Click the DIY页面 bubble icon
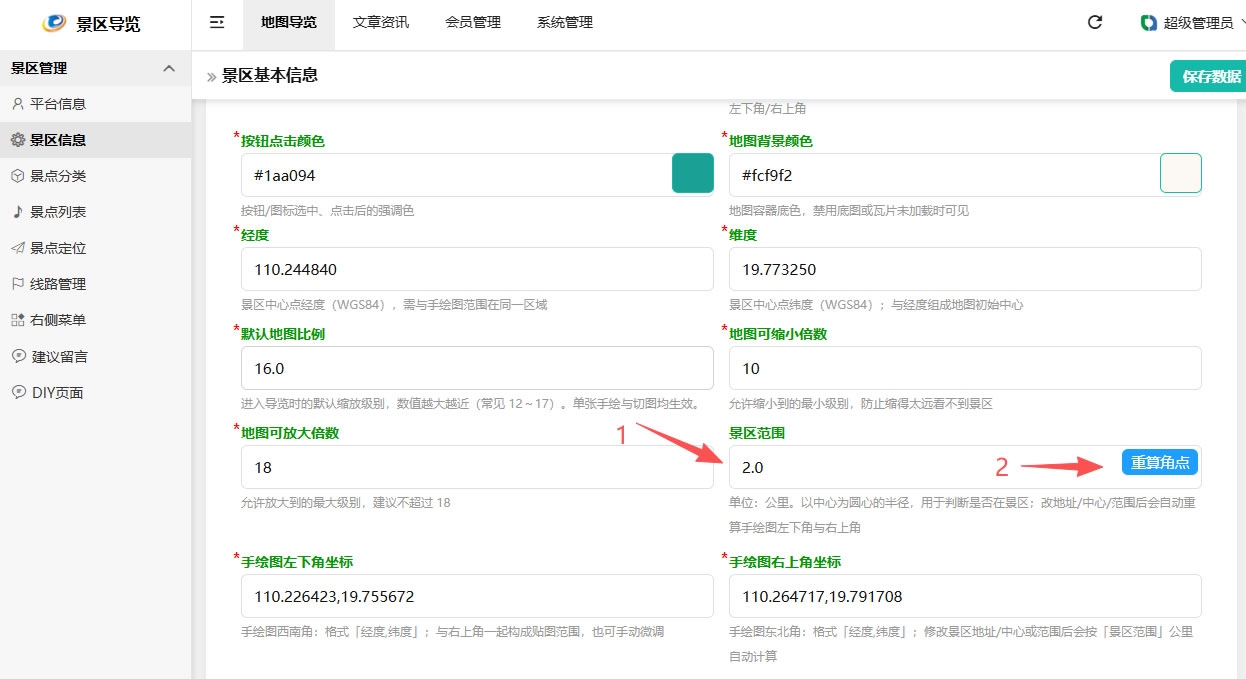This screenshot has height=679, width=1246. (18, 392)
